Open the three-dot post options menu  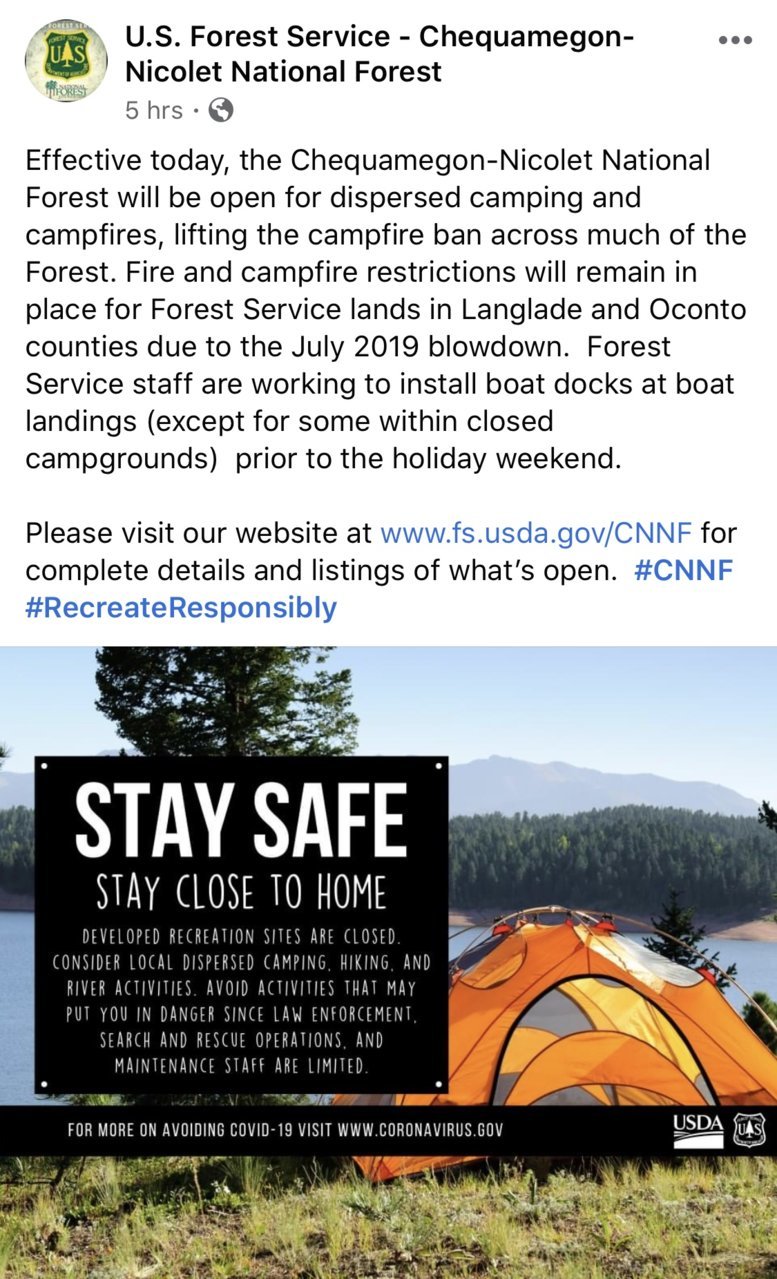click(735, 39)
